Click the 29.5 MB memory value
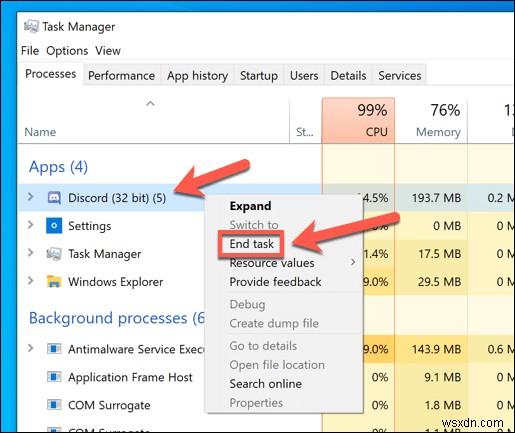This screenshot has width=515, height=433. point(440,282)
